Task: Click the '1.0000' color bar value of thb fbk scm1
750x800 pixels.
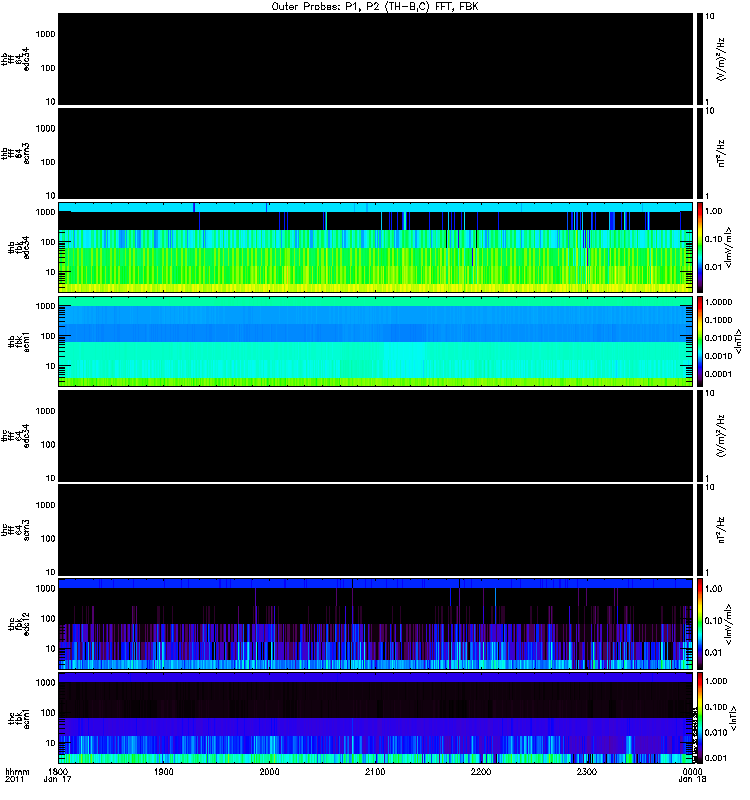Action: [x=718, y=302]
